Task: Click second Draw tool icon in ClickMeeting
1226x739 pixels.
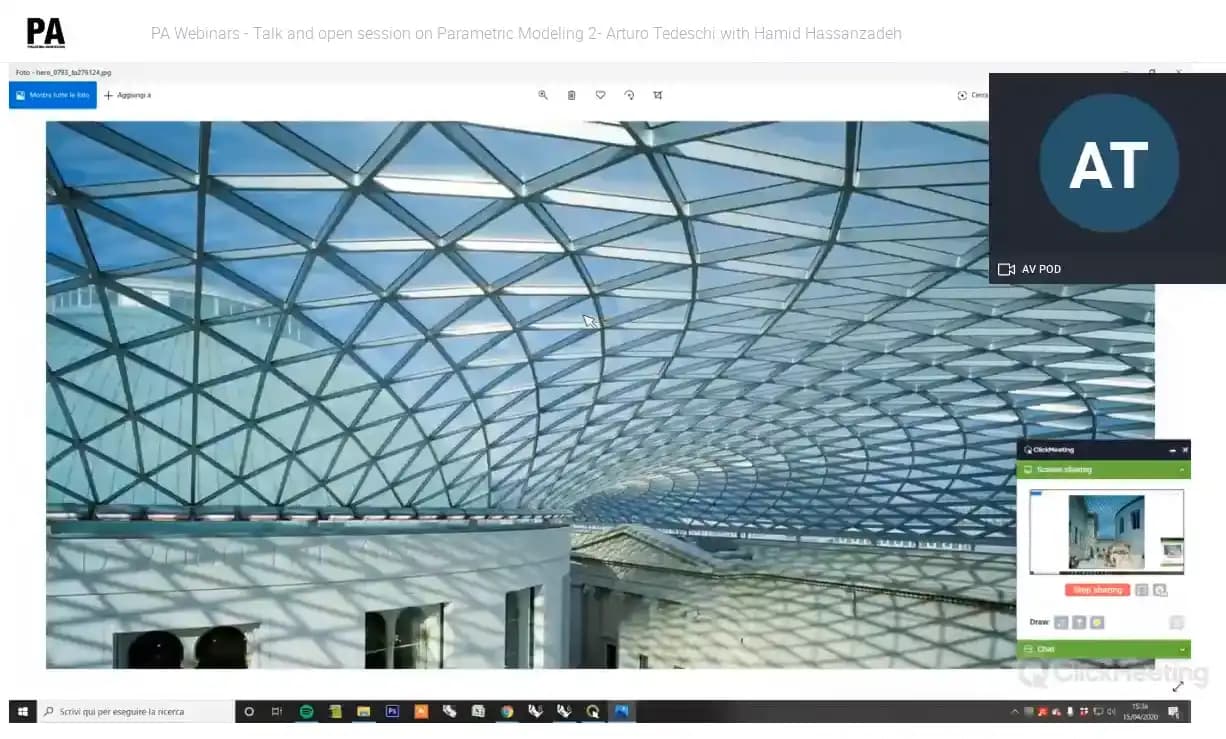Action: (1079, 622)
